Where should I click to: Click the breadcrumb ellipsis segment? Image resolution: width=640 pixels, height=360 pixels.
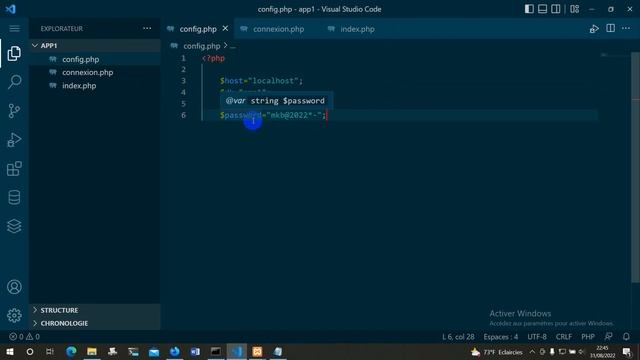point(233,46)
